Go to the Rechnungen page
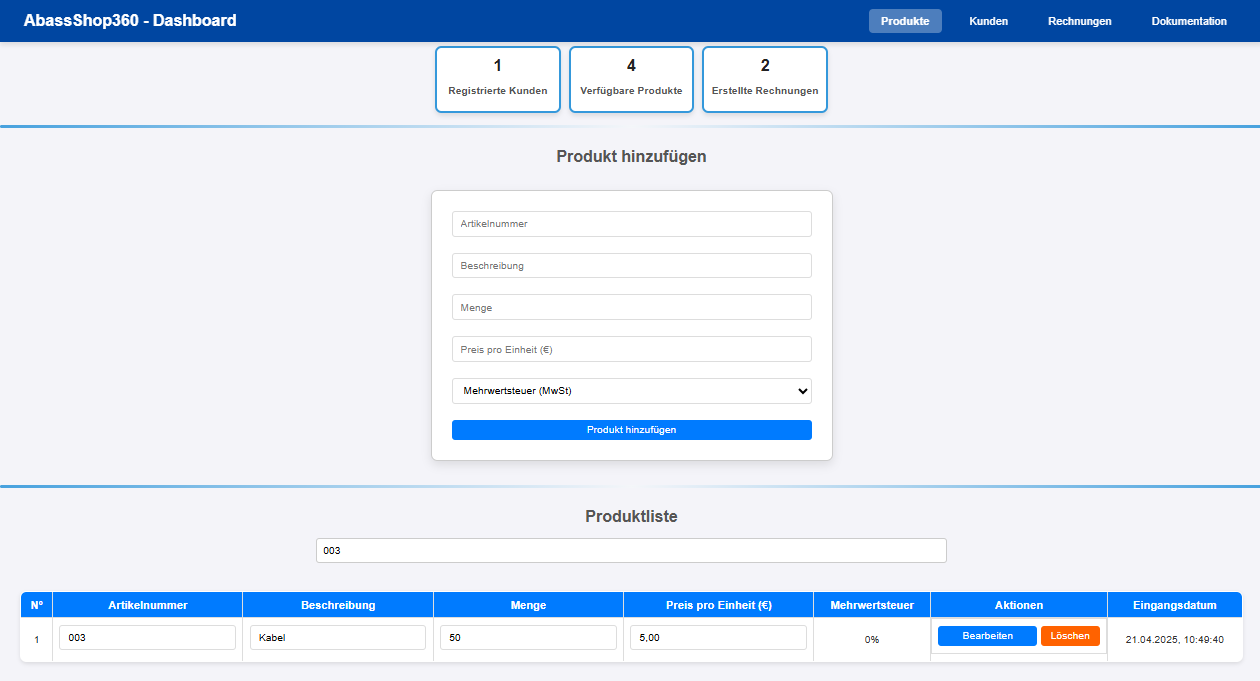This screenshot has width=1260, height=681. click(x=1079, y=21)
